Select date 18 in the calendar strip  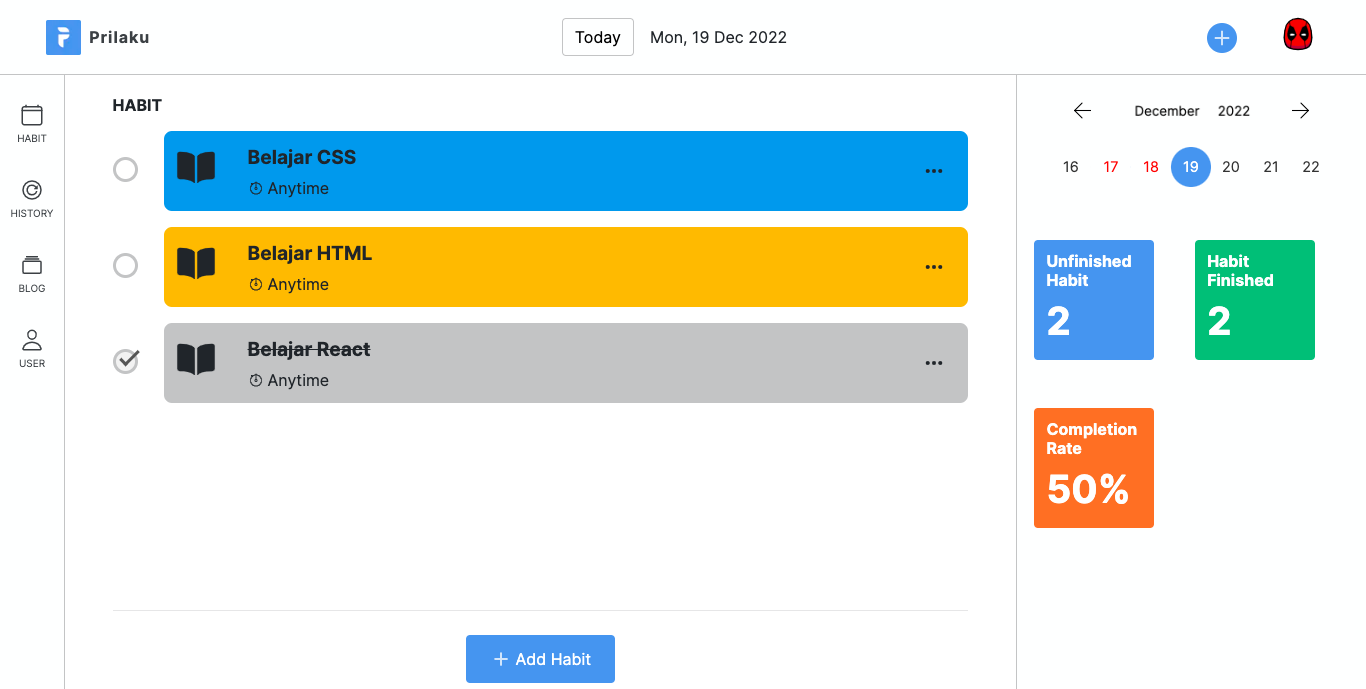pyautogui.click(x=1151, y=167)
